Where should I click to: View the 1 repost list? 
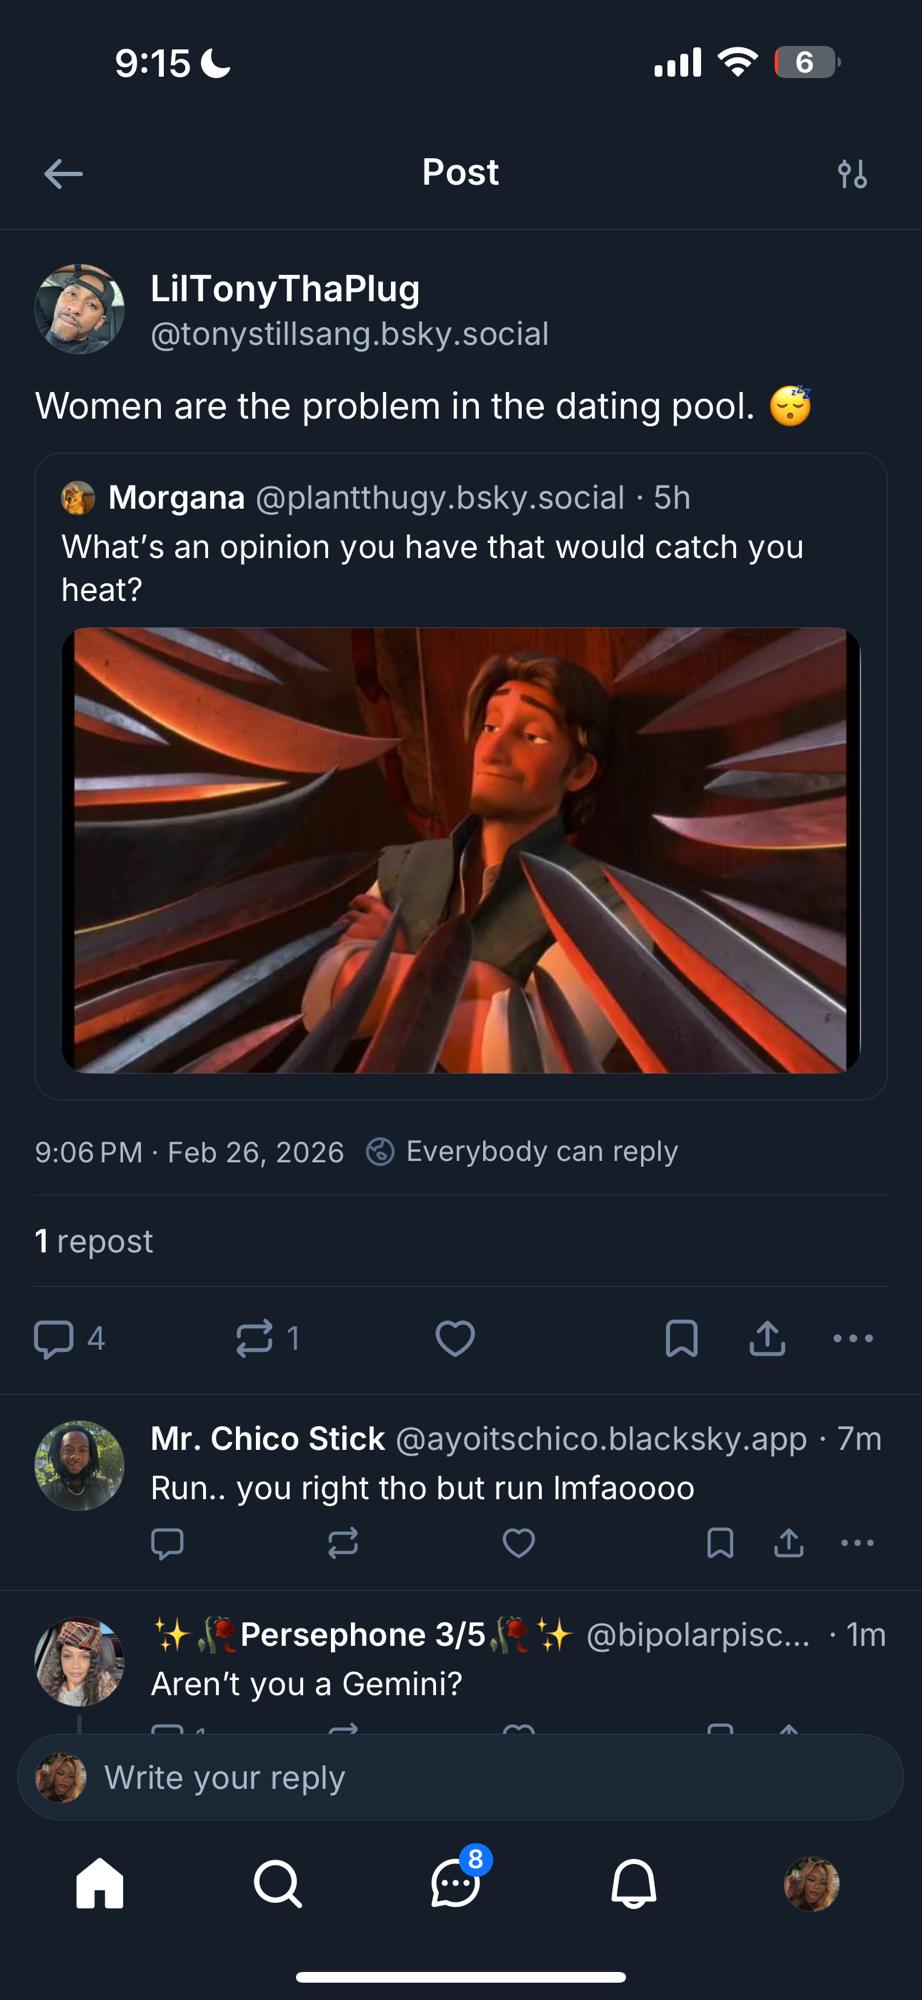tap(94, 1241)
